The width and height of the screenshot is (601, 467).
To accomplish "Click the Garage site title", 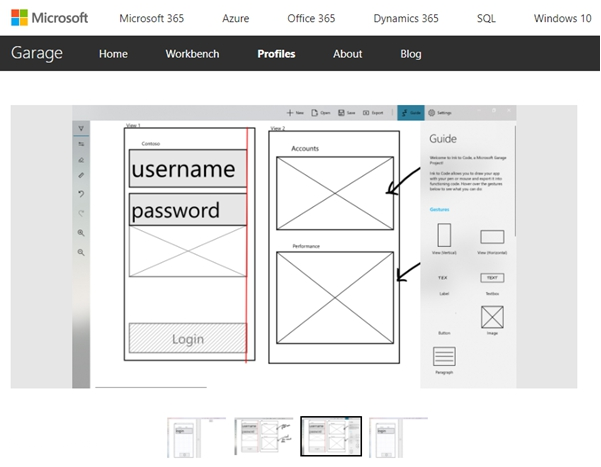I will (x=39, y=53).
